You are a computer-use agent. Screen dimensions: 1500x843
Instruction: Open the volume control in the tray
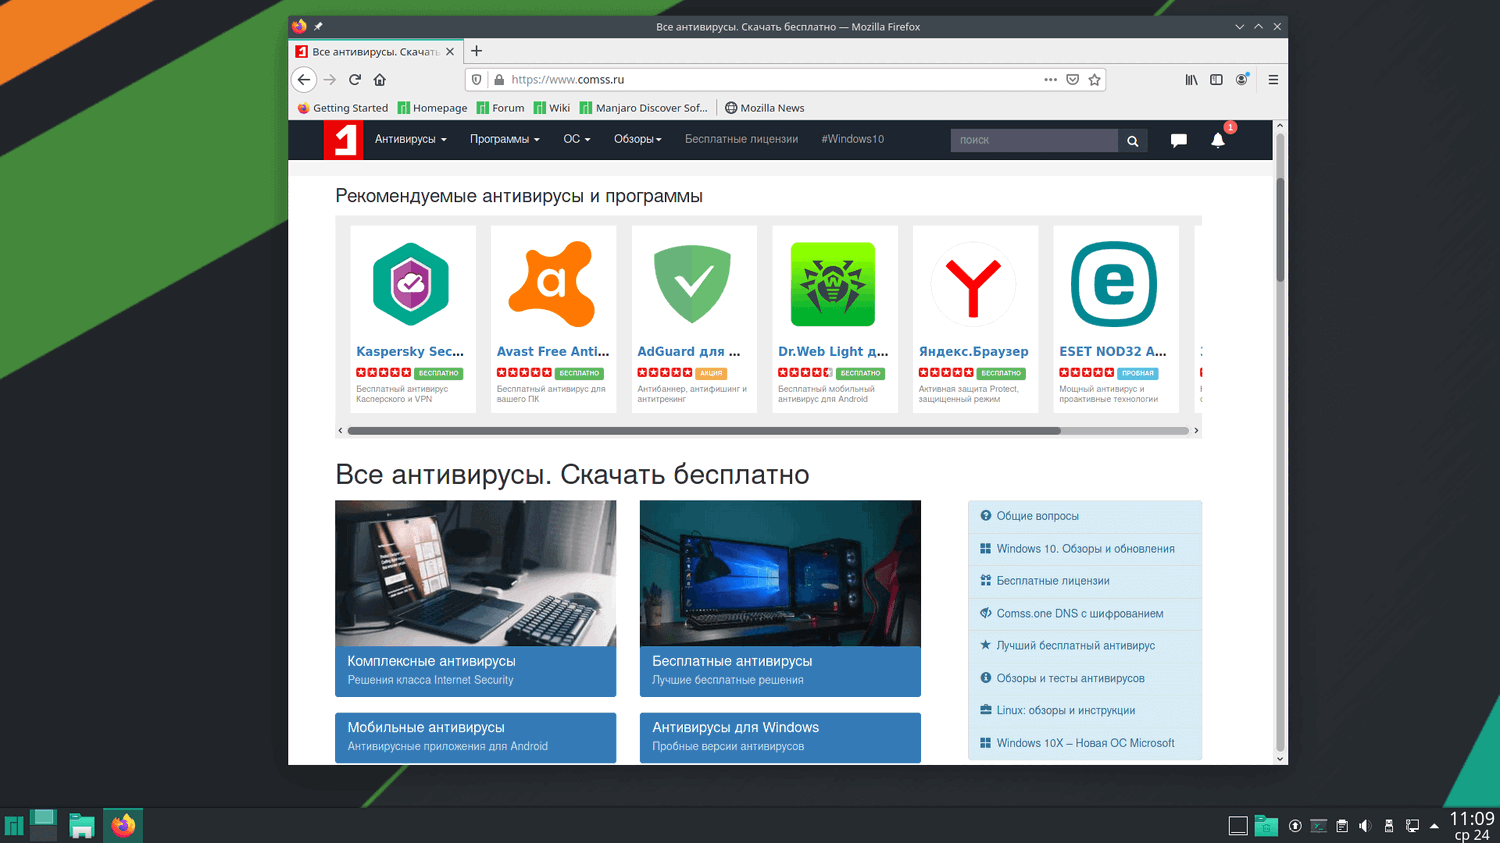click(x=1365, y=826)
